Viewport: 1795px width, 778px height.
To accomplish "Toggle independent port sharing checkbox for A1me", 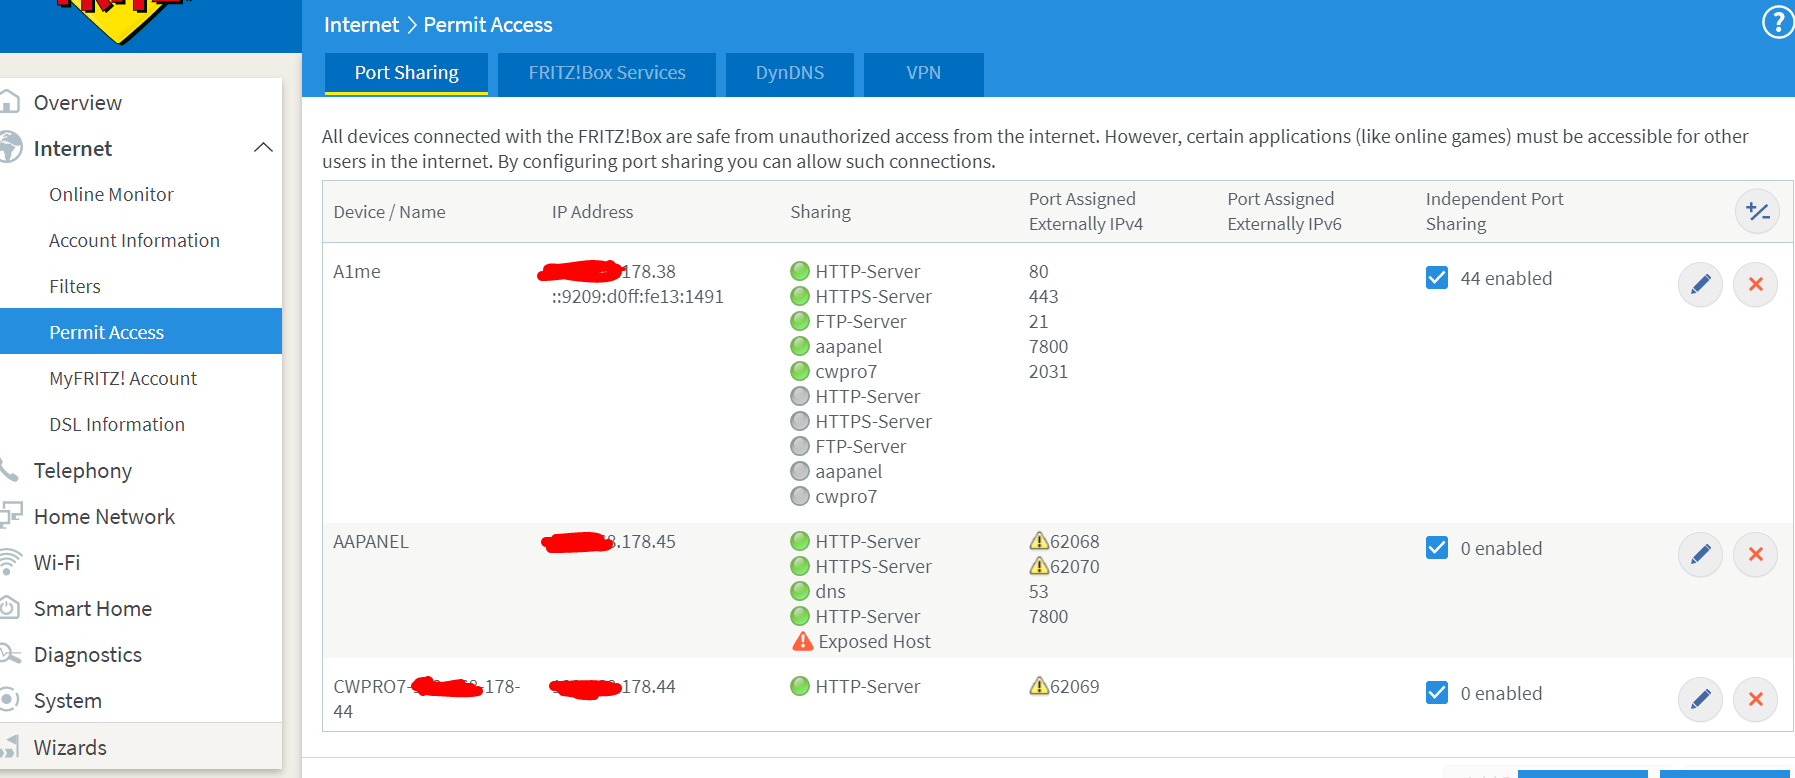I will pyautogui.click(x=1437, y=277).
